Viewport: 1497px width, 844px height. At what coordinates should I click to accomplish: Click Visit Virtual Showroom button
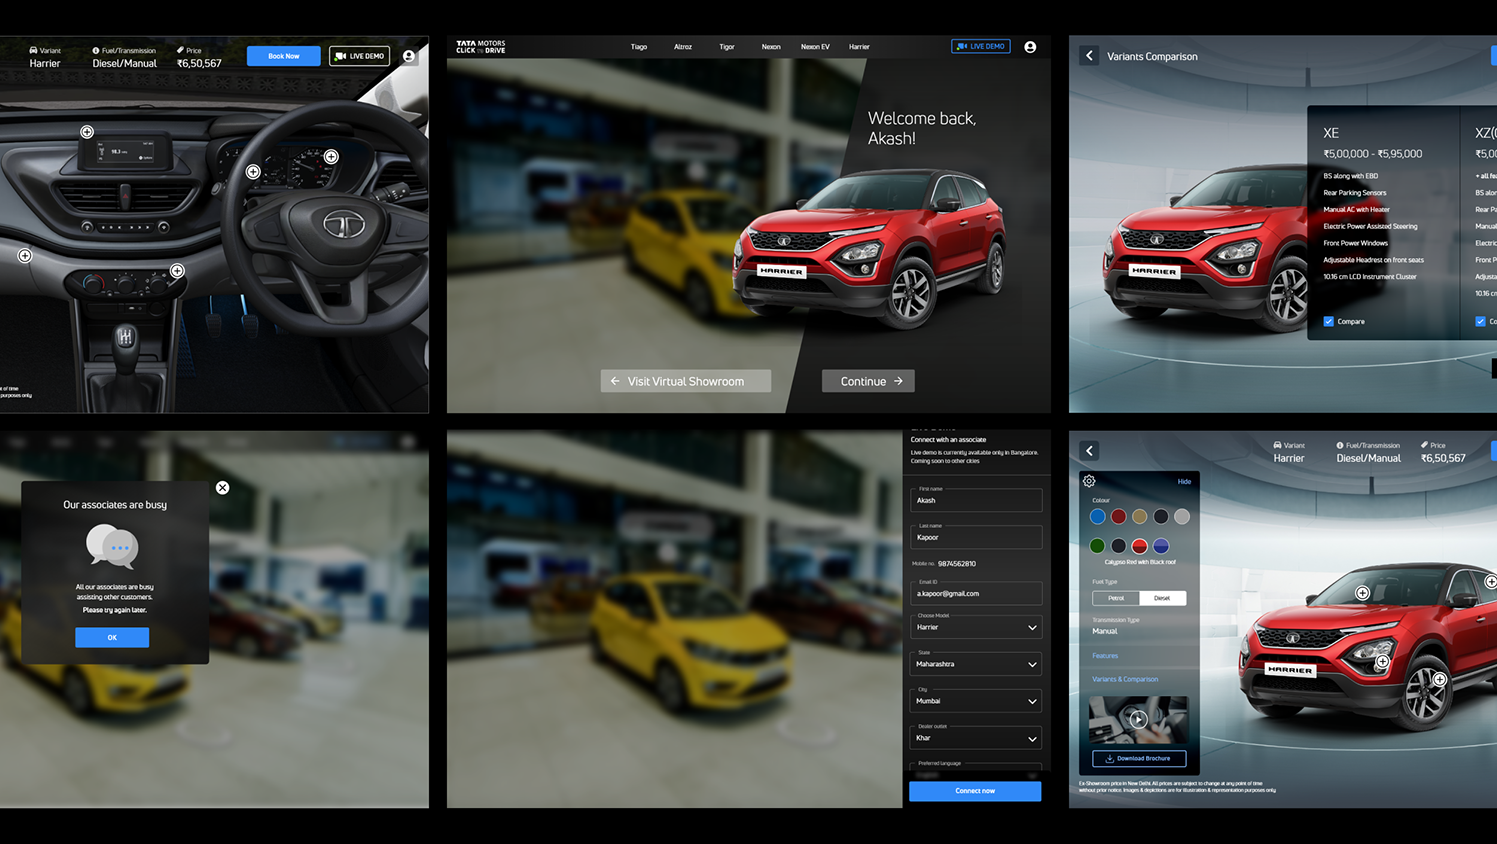(x=685, y=381)
